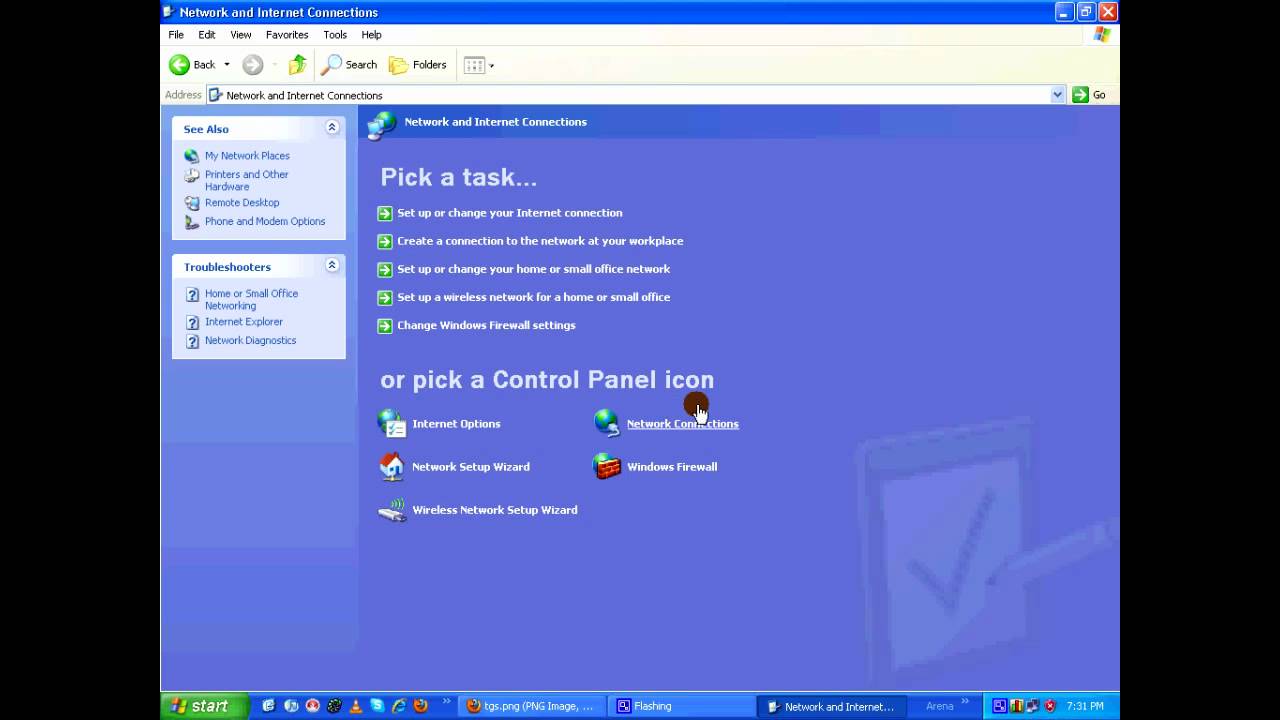Click inside the Address bar field
The width and height of the screenshot is (1280, 720).
[x=636, y=95]
